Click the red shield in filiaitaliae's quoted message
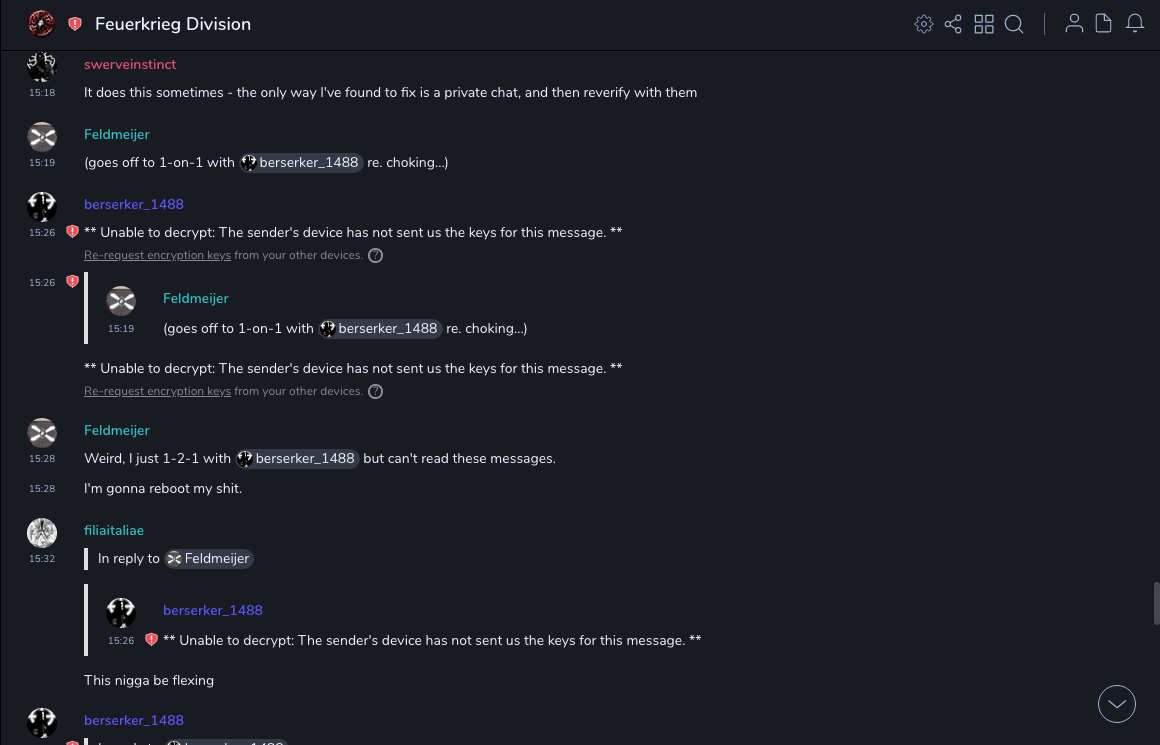 pos(151,640)
